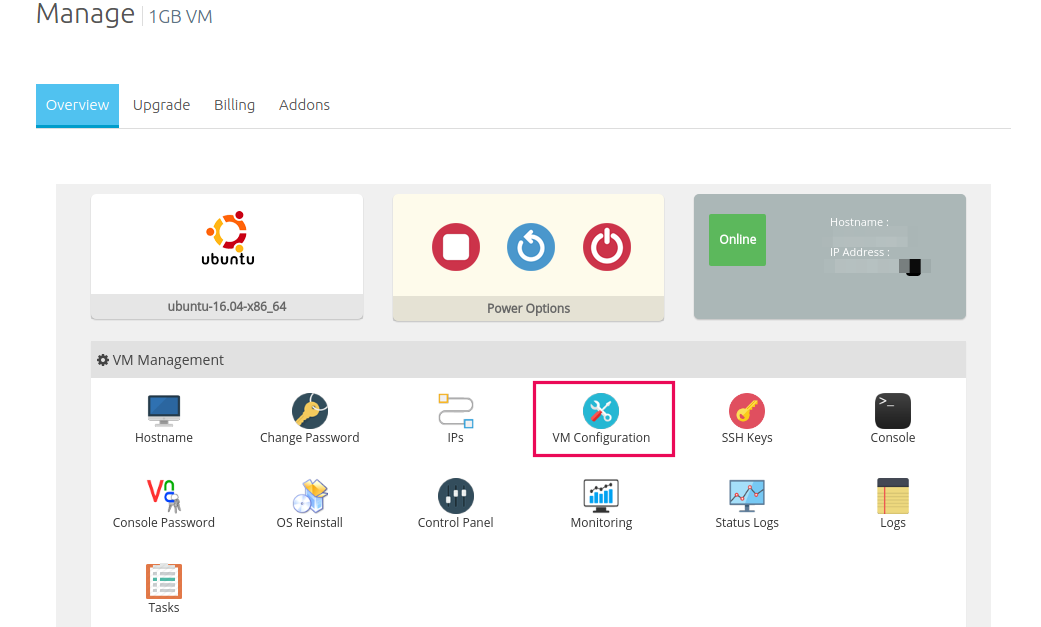Image resolution: width=1041 pixels, height=627 pixels.
Task: View server Monitoring graphs
Action: [x=601, y=502]
